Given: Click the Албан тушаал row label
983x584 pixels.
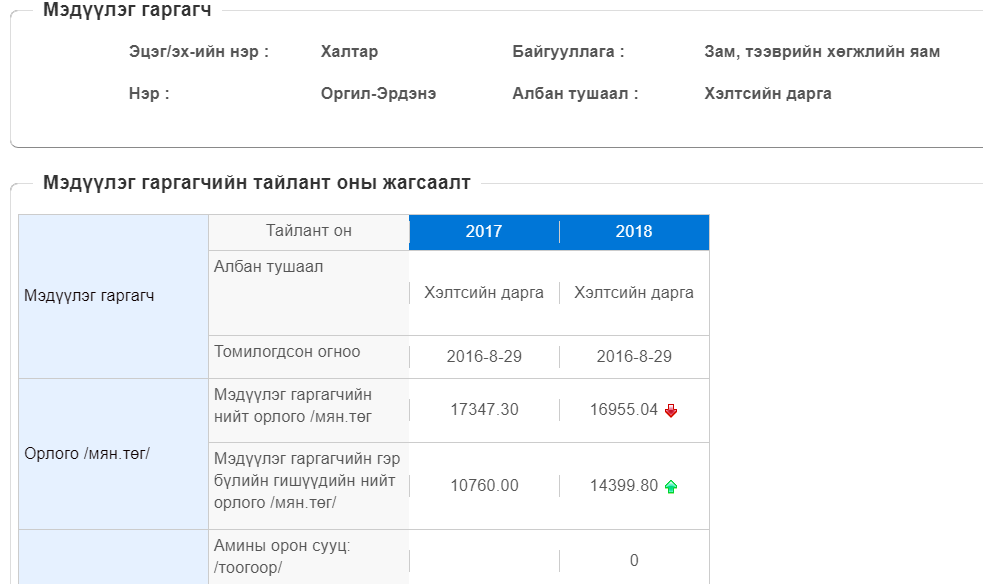Looking at the screenshot, I should (268, 267).
